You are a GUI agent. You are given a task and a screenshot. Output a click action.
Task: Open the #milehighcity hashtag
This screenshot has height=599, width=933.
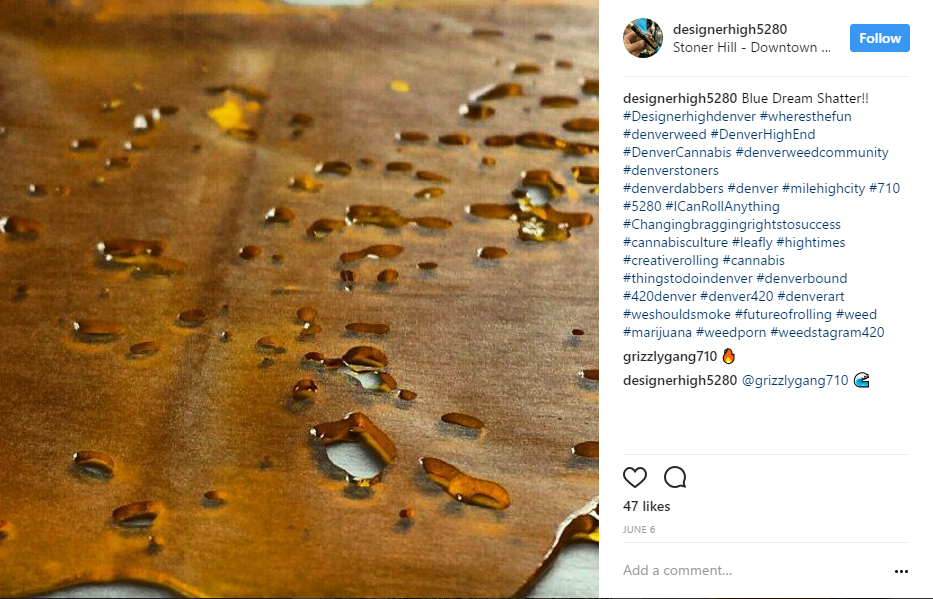[824, 189]
